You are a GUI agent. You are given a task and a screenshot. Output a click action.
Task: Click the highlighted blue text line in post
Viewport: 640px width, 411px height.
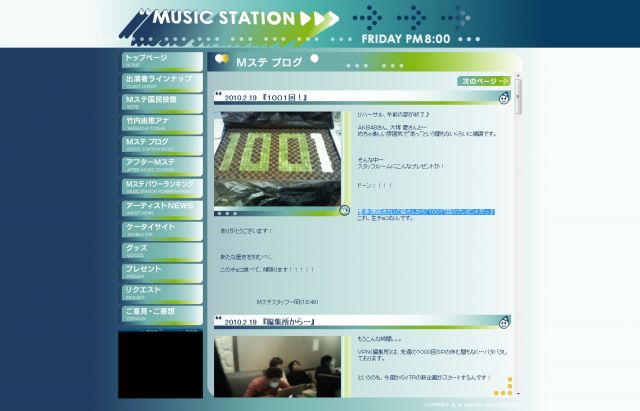coord(427,212)
